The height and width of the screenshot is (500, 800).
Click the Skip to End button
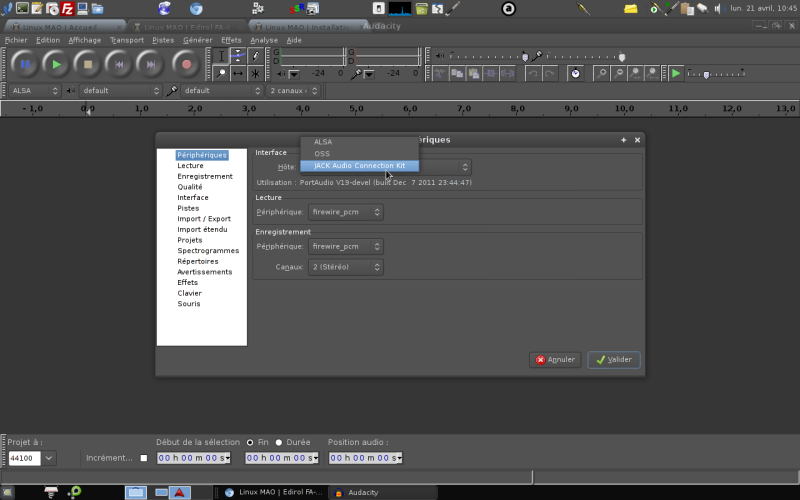pyautogui.click(x=152, y=64)
